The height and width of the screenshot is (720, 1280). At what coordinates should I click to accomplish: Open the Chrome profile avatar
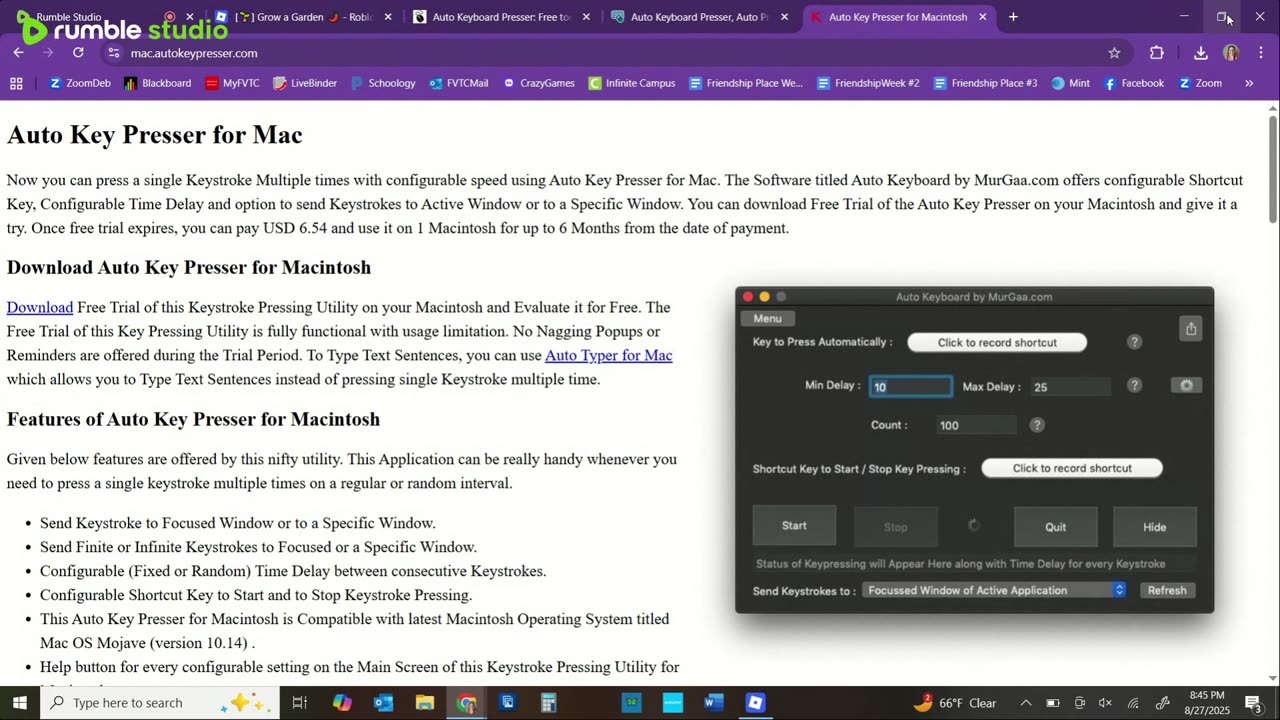(x=1231, y=53)
